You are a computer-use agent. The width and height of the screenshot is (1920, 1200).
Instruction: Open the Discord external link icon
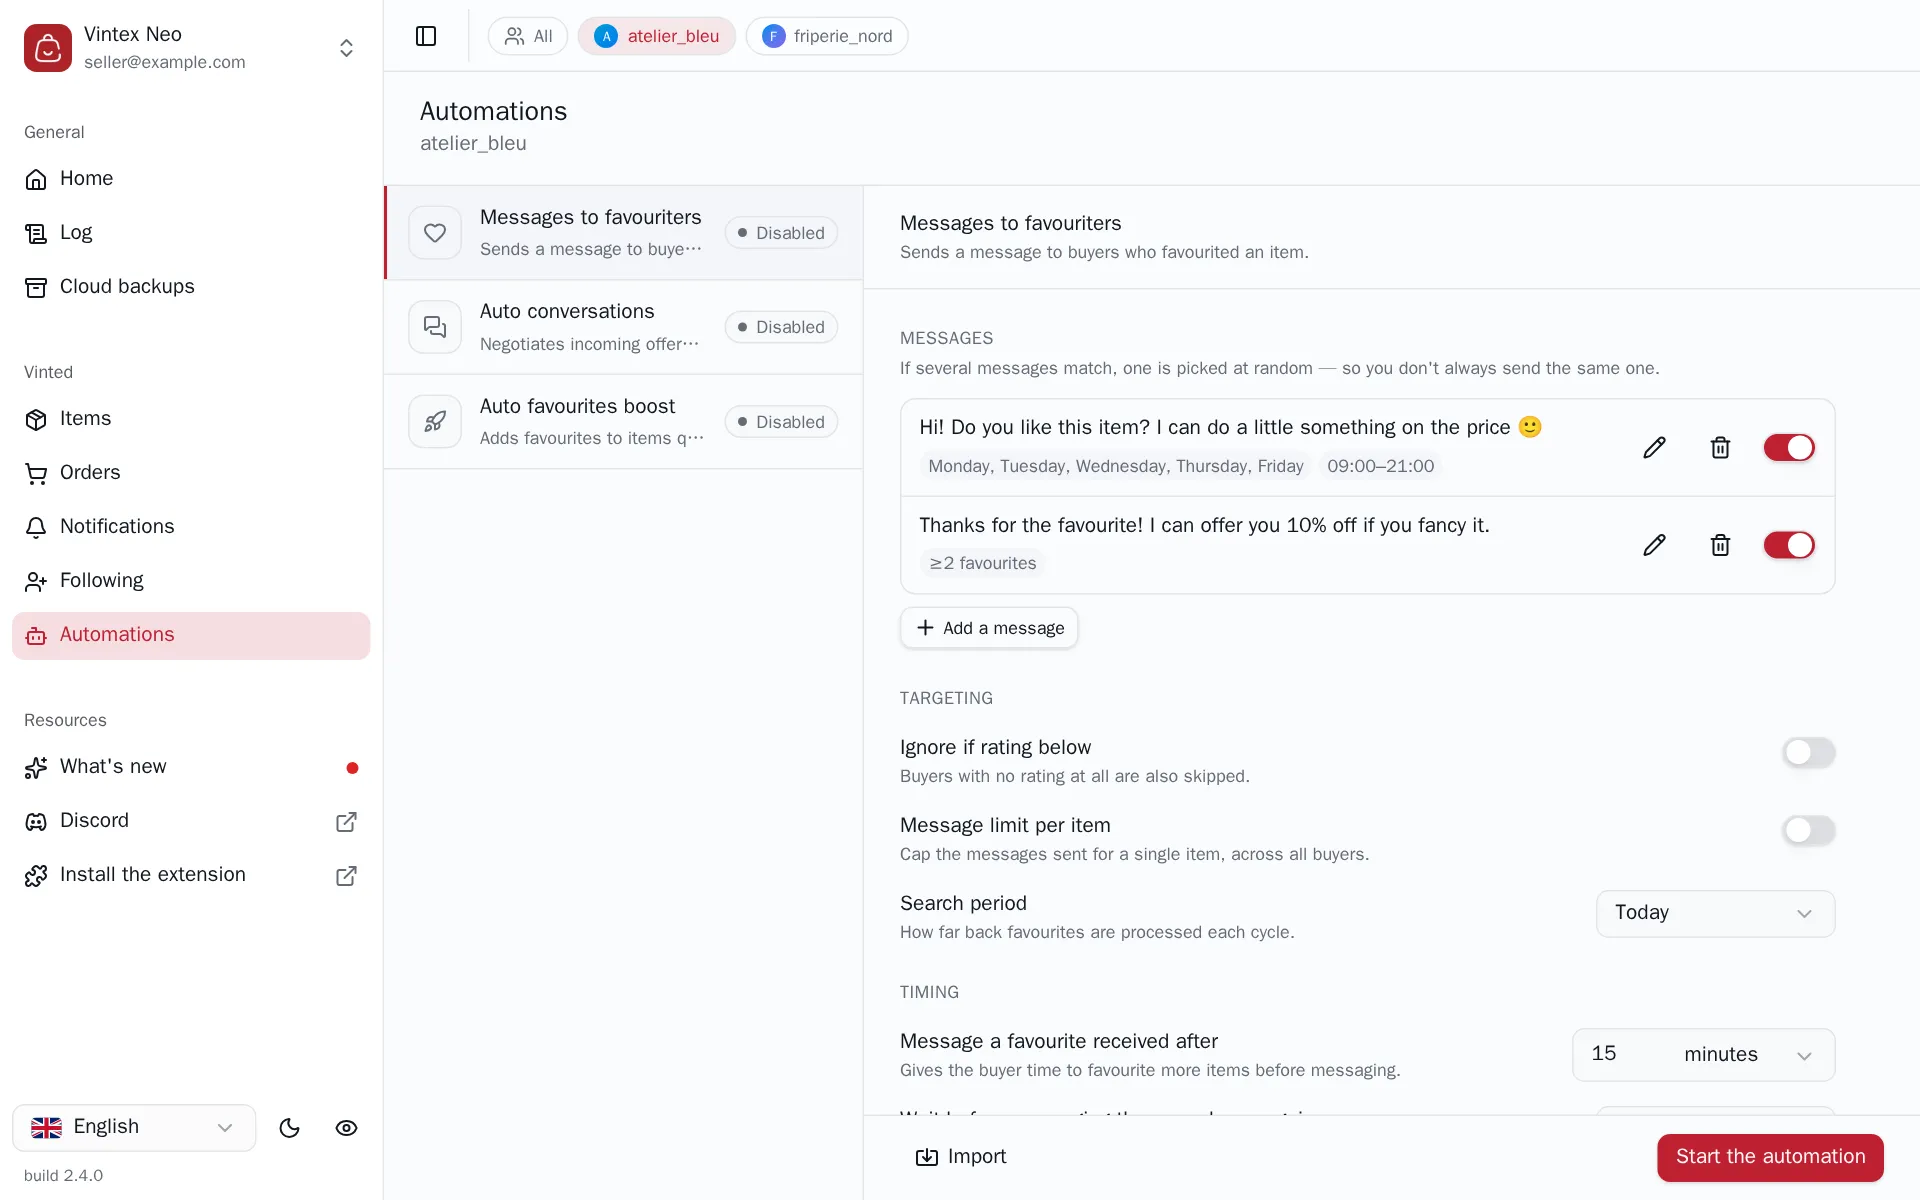[346, 822]
